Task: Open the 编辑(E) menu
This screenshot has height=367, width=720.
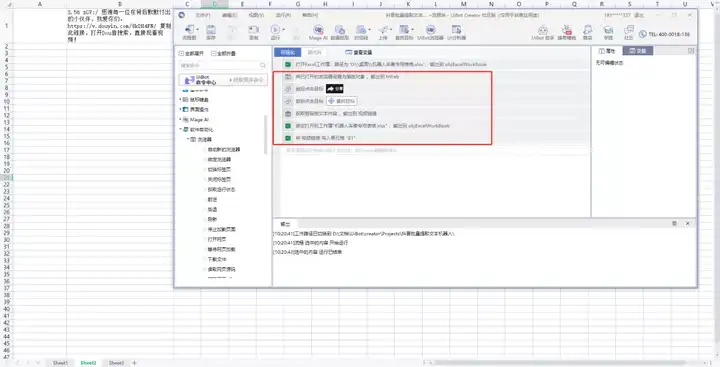Action: coord(229,15)
